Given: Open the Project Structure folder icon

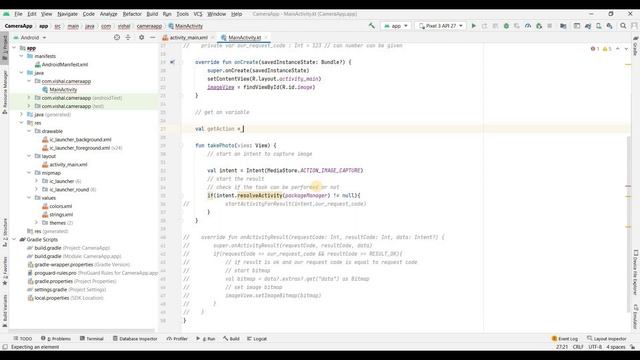Looking at the screenshot, I should 563,26.
